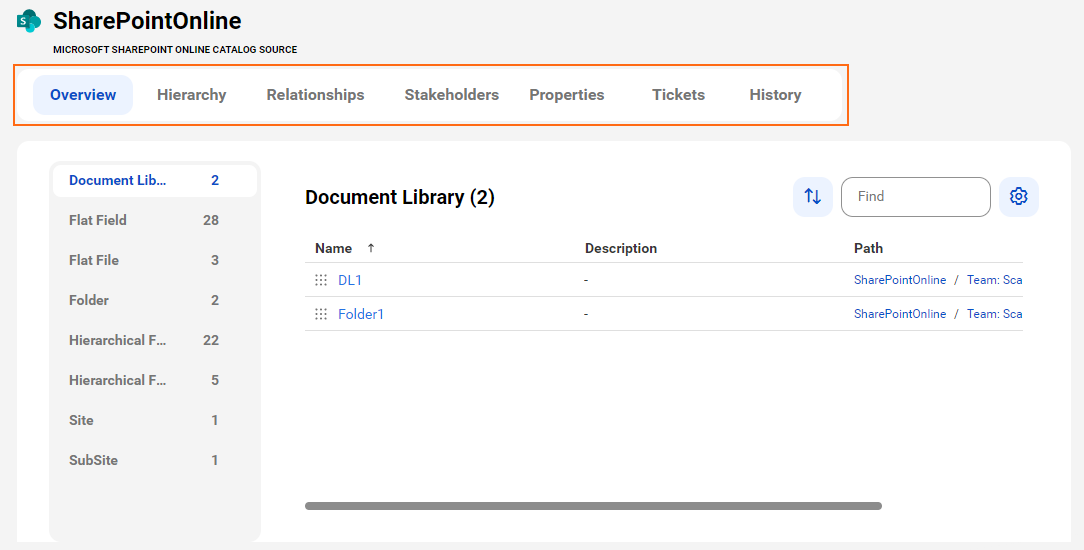1084x550 pixels.
Task: Click Team: Sca path link in Folder1 row
Action: coord(994,314)
